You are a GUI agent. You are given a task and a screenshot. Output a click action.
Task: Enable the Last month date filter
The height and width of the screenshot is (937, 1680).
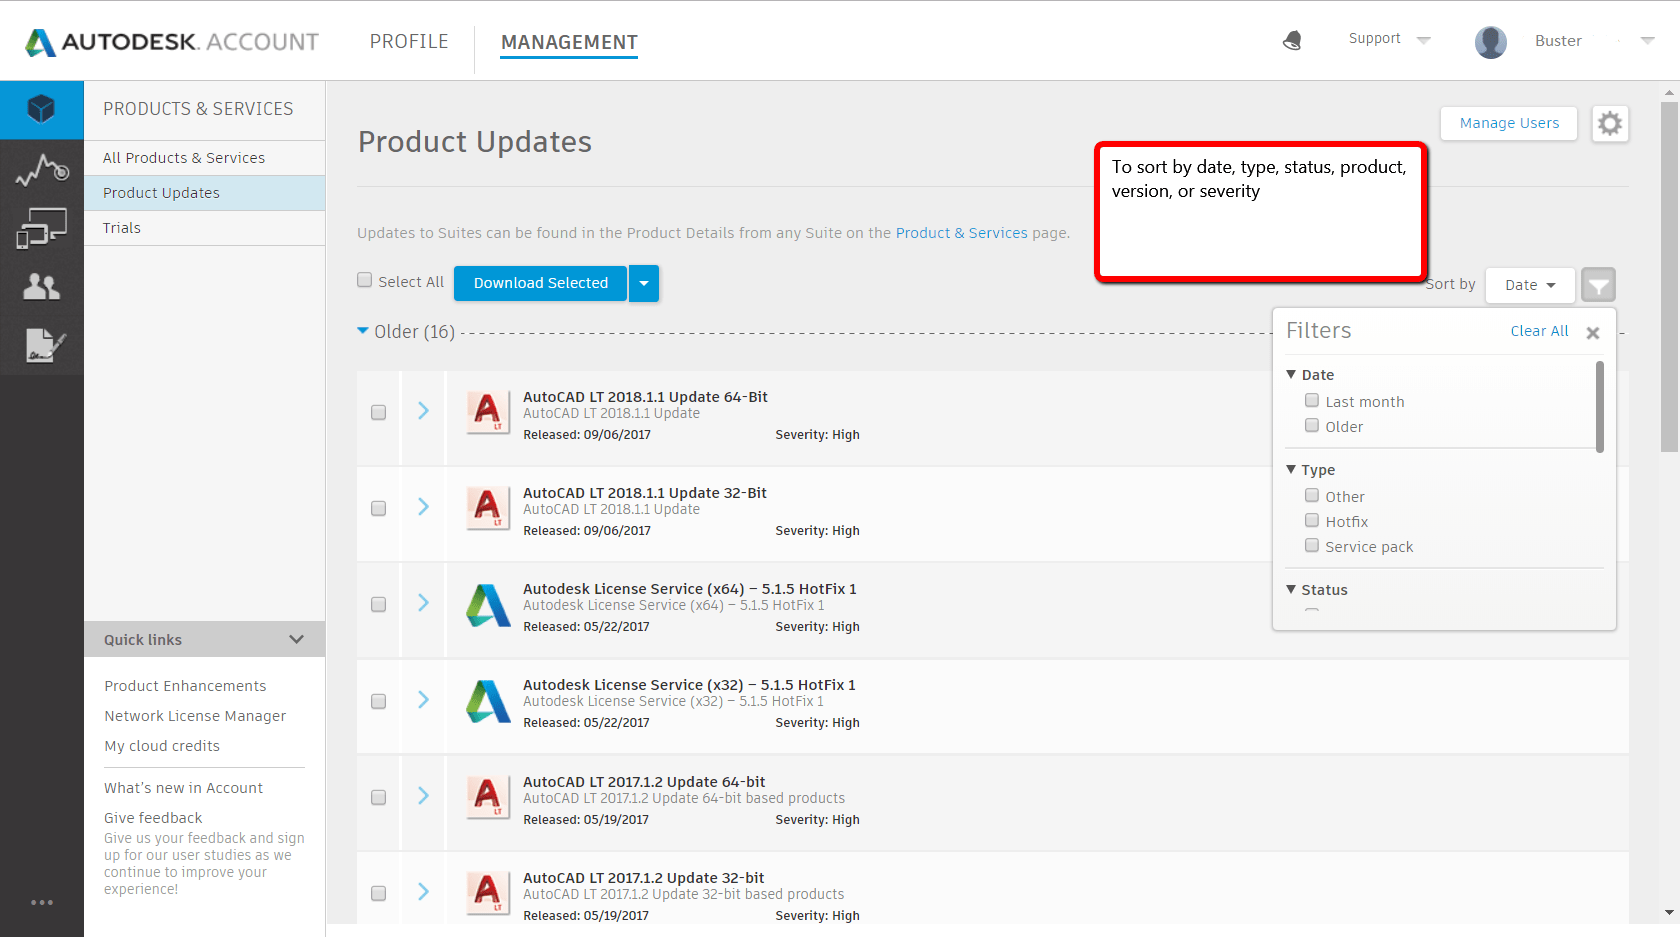point(1312,400)
